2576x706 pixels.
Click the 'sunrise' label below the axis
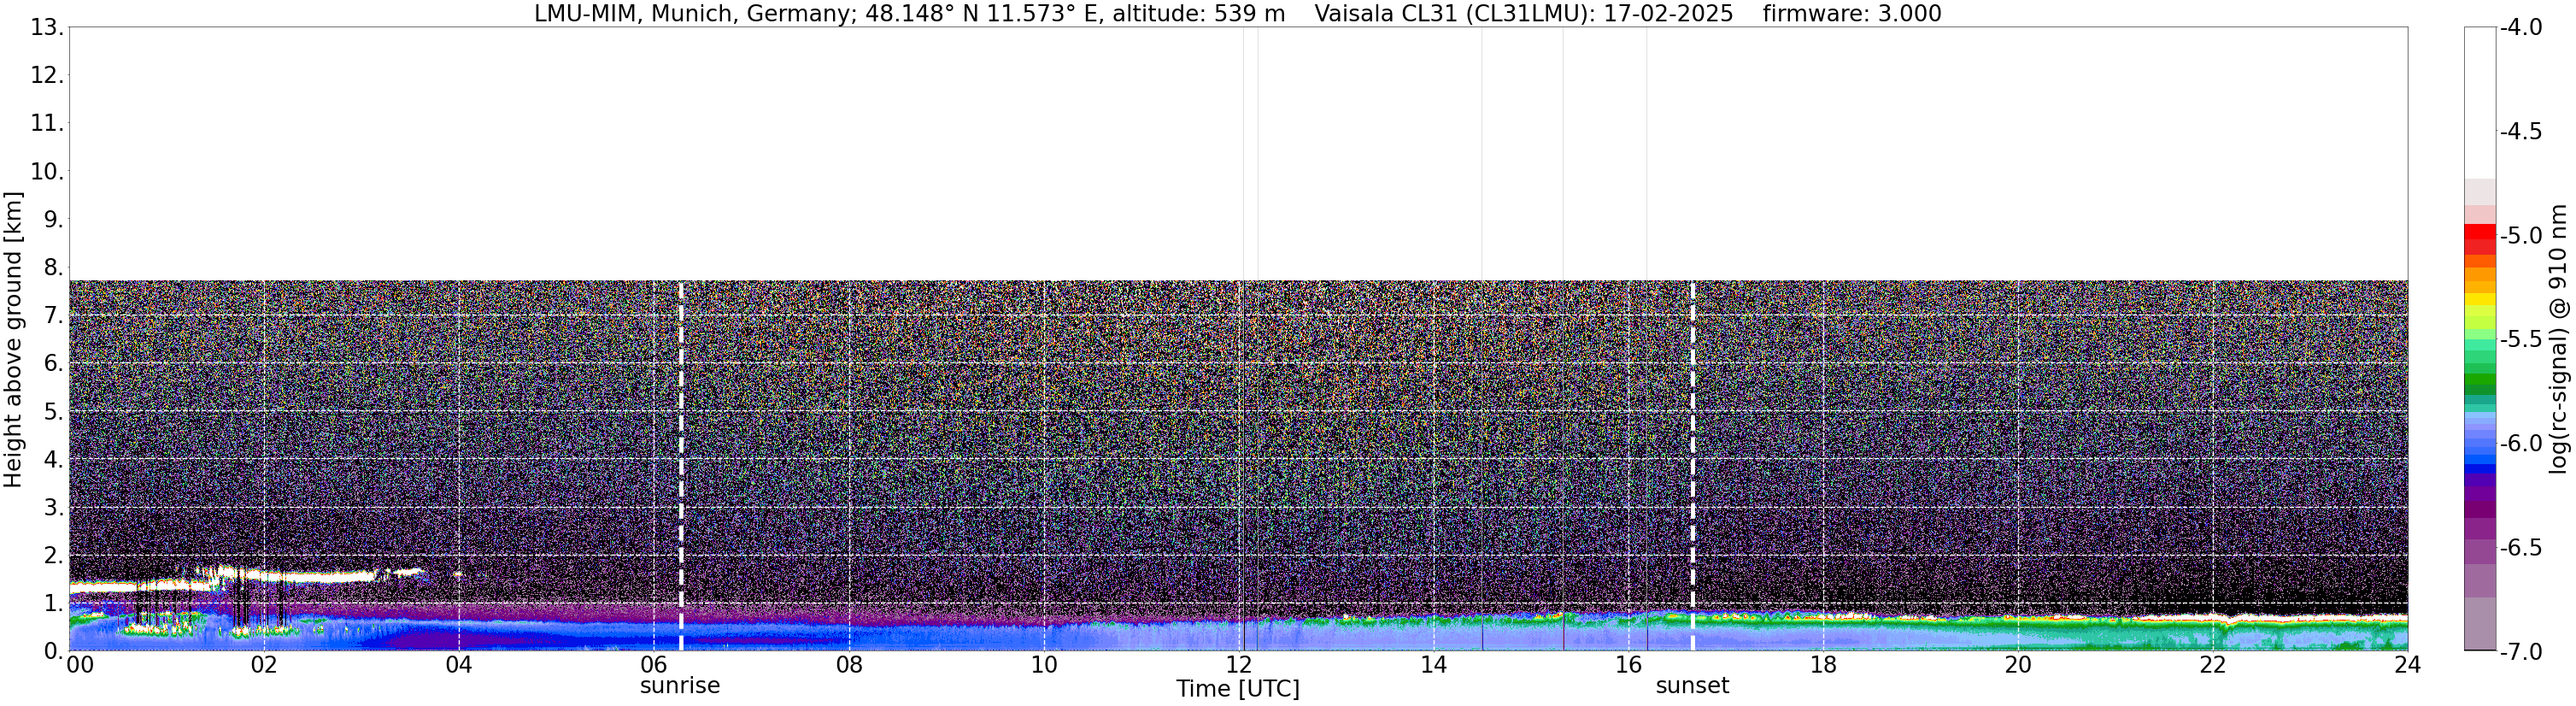(680, 686)
